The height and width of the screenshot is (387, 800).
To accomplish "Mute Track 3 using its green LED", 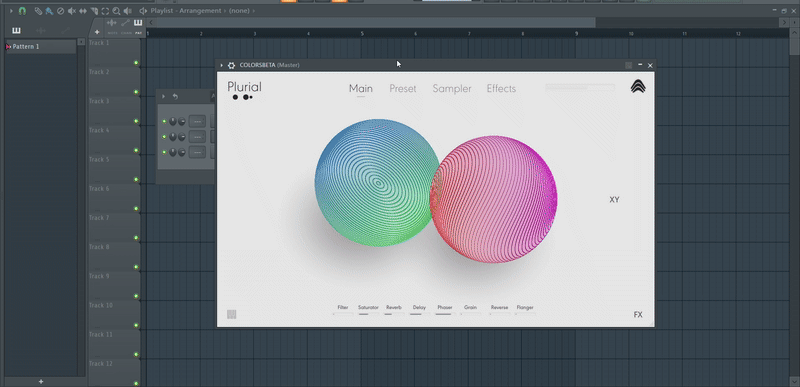I will (x=136, y=121).
